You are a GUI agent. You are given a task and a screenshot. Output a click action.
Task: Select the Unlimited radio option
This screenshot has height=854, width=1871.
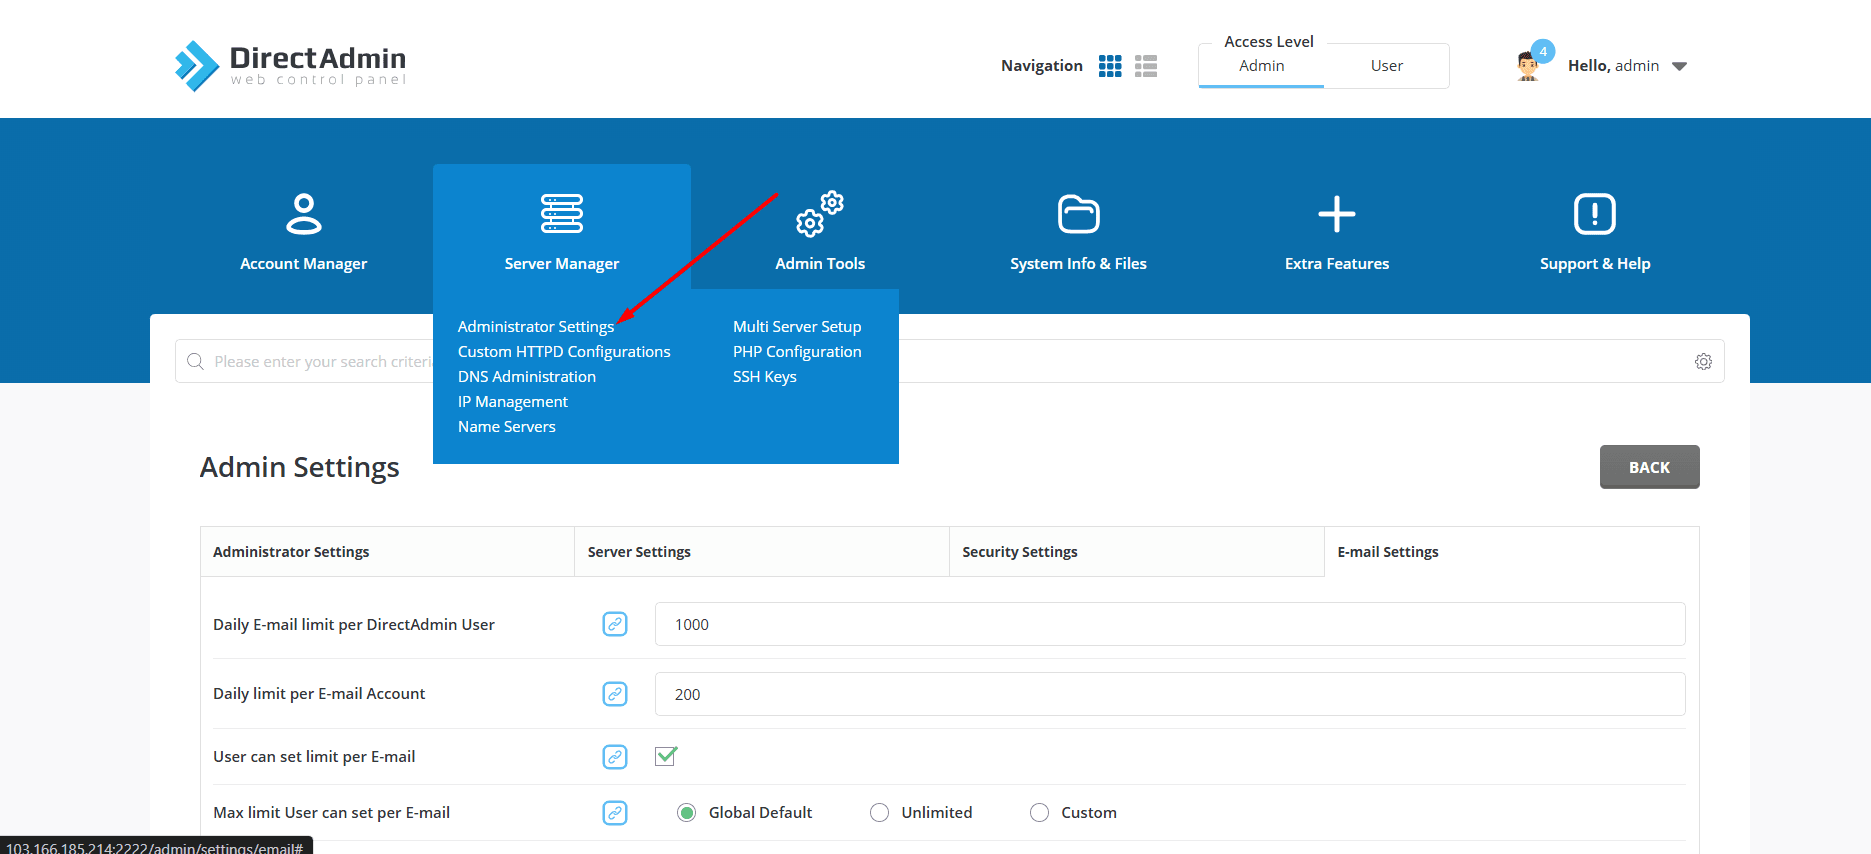(879, 813)
